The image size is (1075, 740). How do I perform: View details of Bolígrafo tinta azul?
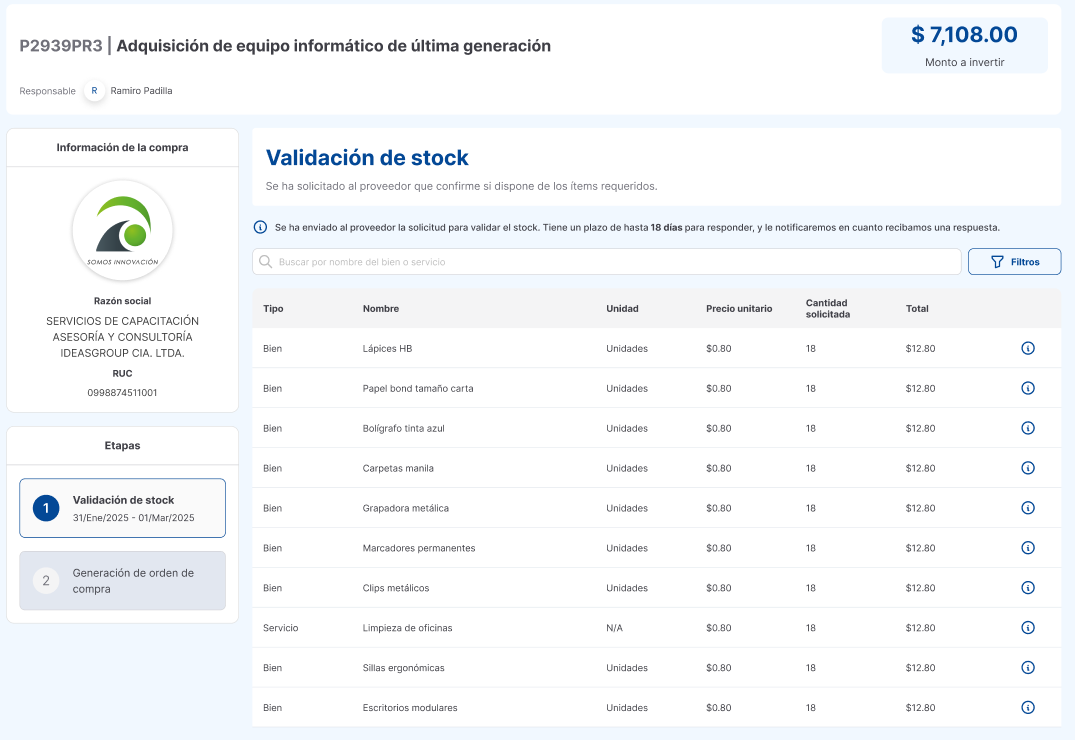pos(1028,428)
